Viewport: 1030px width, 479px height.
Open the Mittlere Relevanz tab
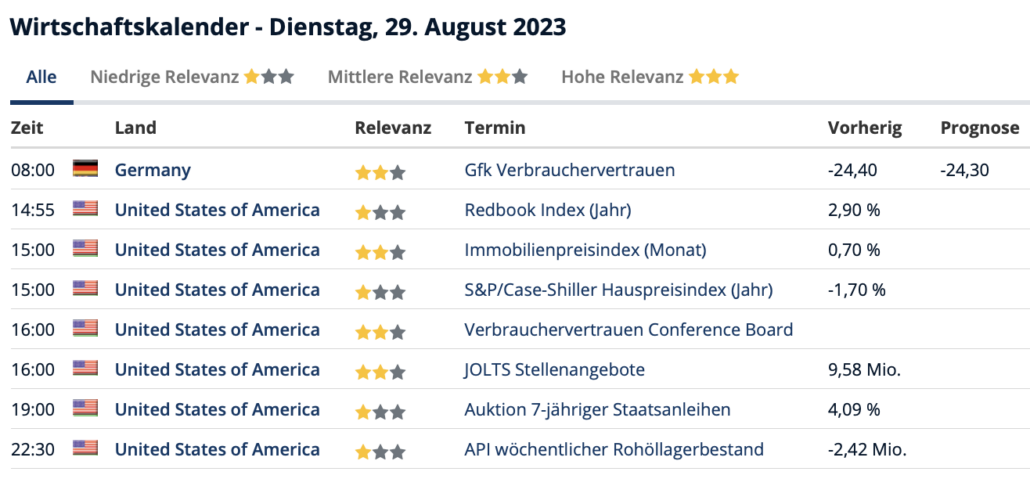[x=428, y=77]
